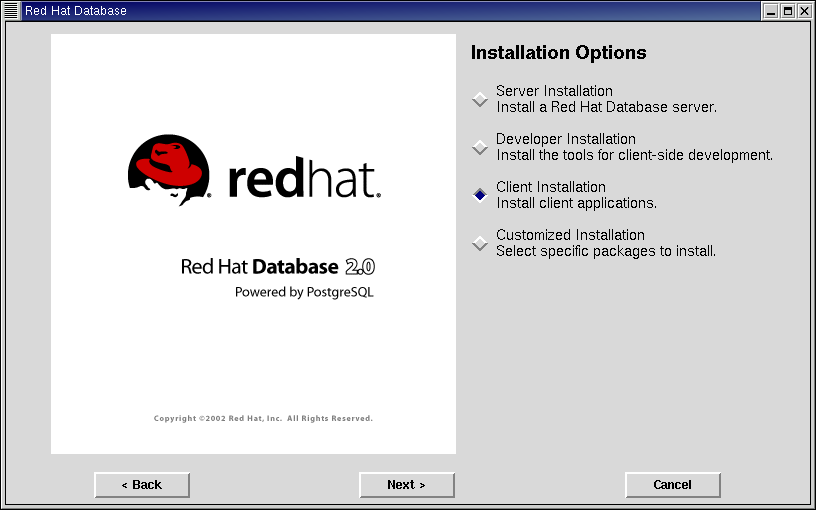Click the Red Hat logo image
Image resolution: width=816 pixels, height=510 pixels.
tap(254, 170)
